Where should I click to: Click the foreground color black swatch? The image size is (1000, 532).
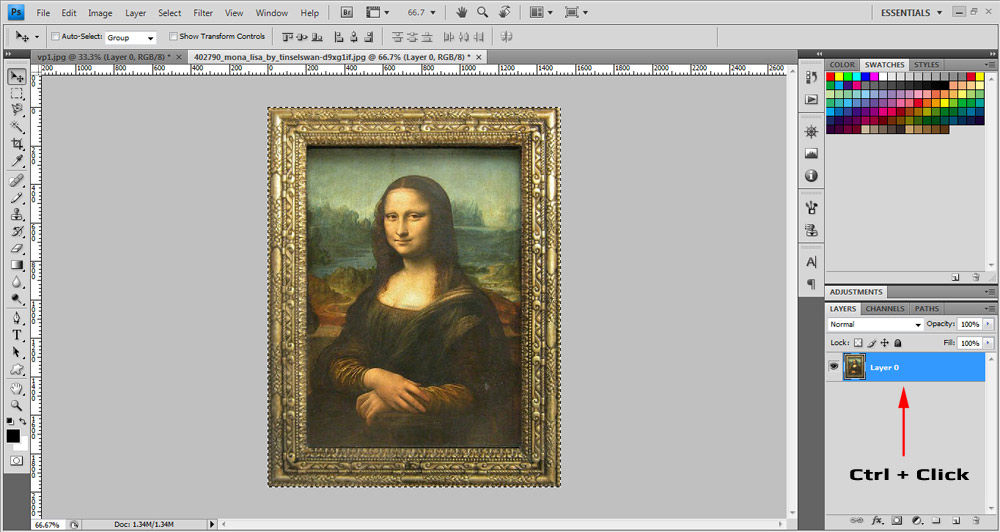pos(13,436)
